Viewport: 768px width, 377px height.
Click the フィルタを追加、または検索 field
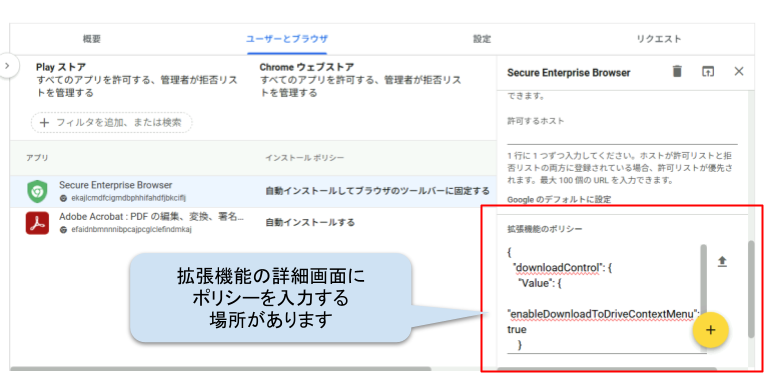pyautogui.click(x=112, y=122)
